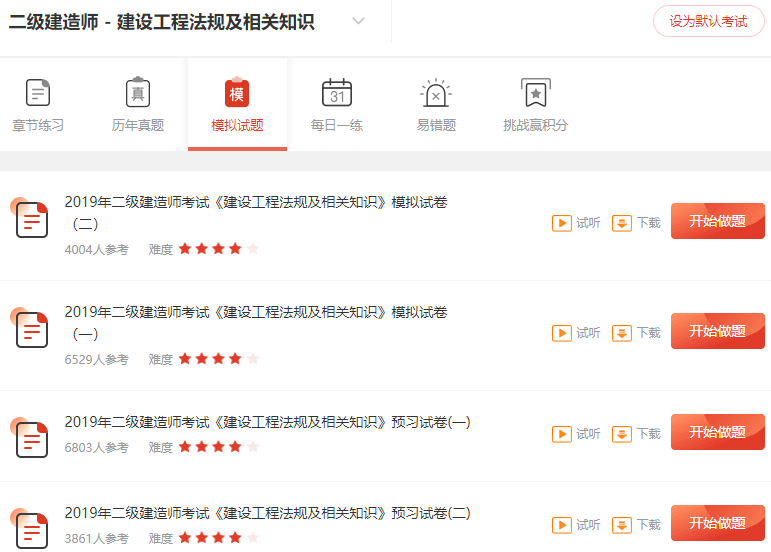Click download icon for 预习试卷(二)
The image size is (771, 552).
pyautogui.click(x=622, y=525)
